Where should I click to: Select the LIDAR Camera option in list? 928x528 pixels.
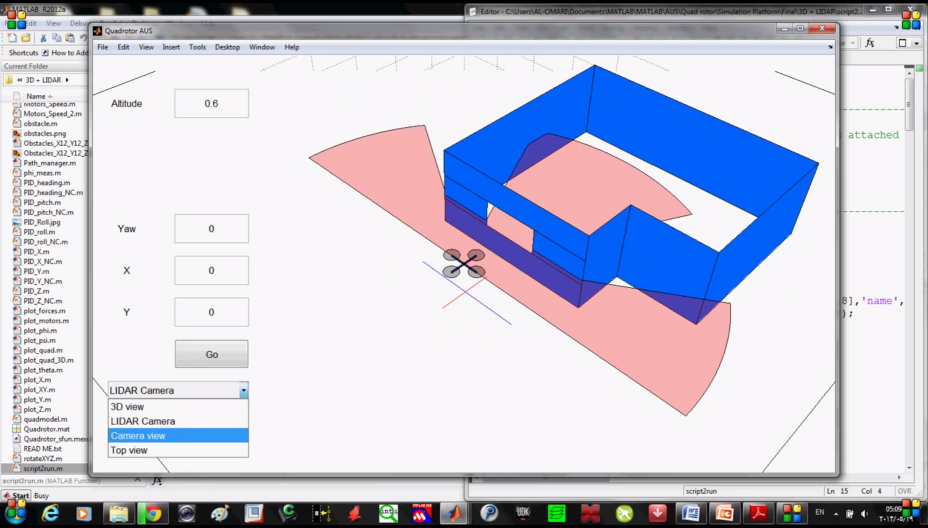click(178, 421)
